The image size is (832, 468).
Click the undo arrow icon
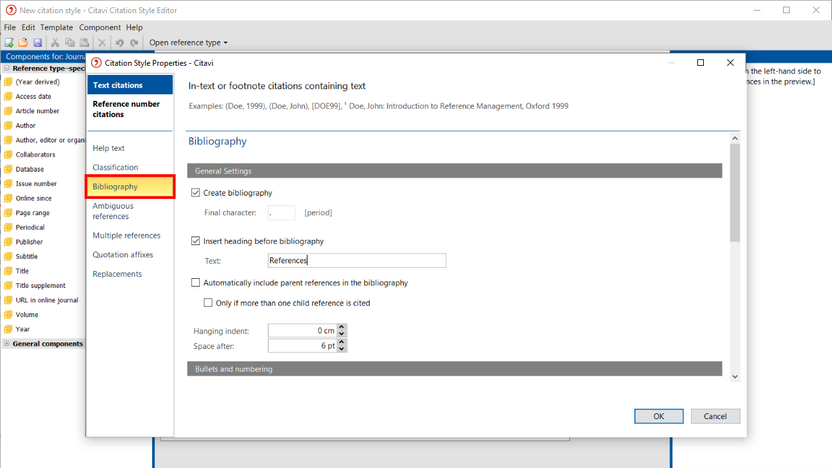point(119,42)
